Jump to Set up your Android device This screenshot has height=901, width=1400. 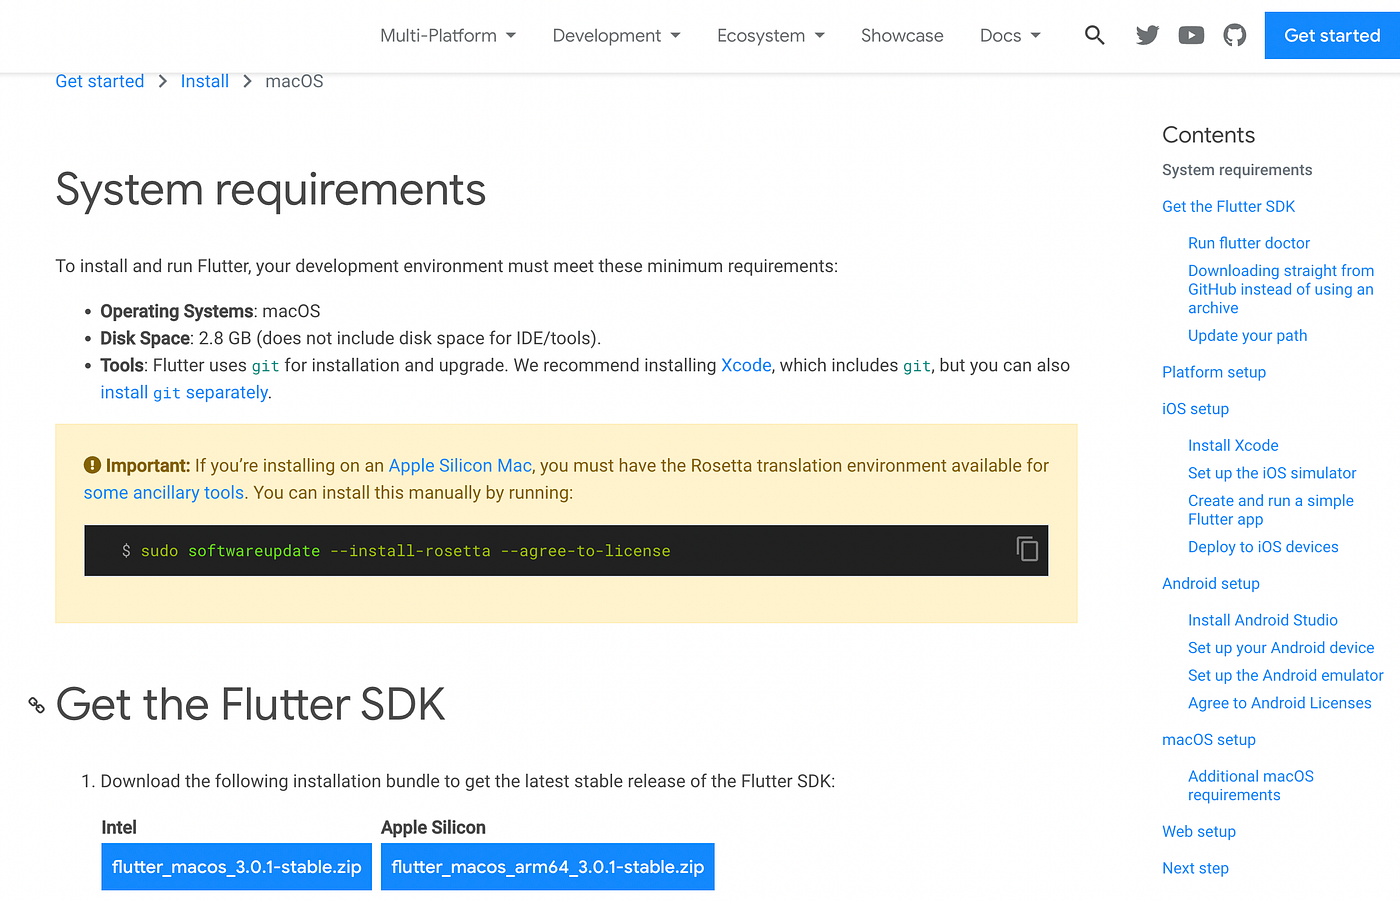coord(1281,648)
